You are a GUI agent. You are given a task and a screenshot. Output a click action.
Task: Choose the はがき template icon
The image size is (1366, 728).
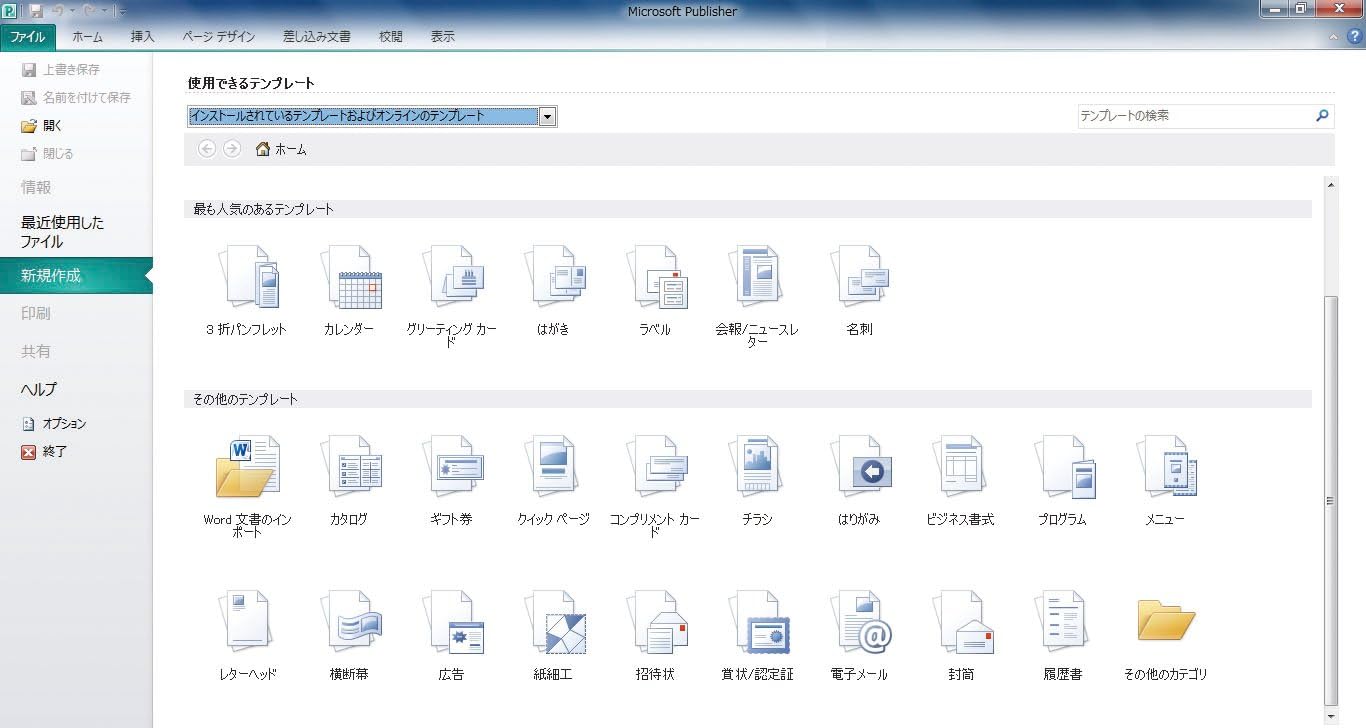point(554,275)
